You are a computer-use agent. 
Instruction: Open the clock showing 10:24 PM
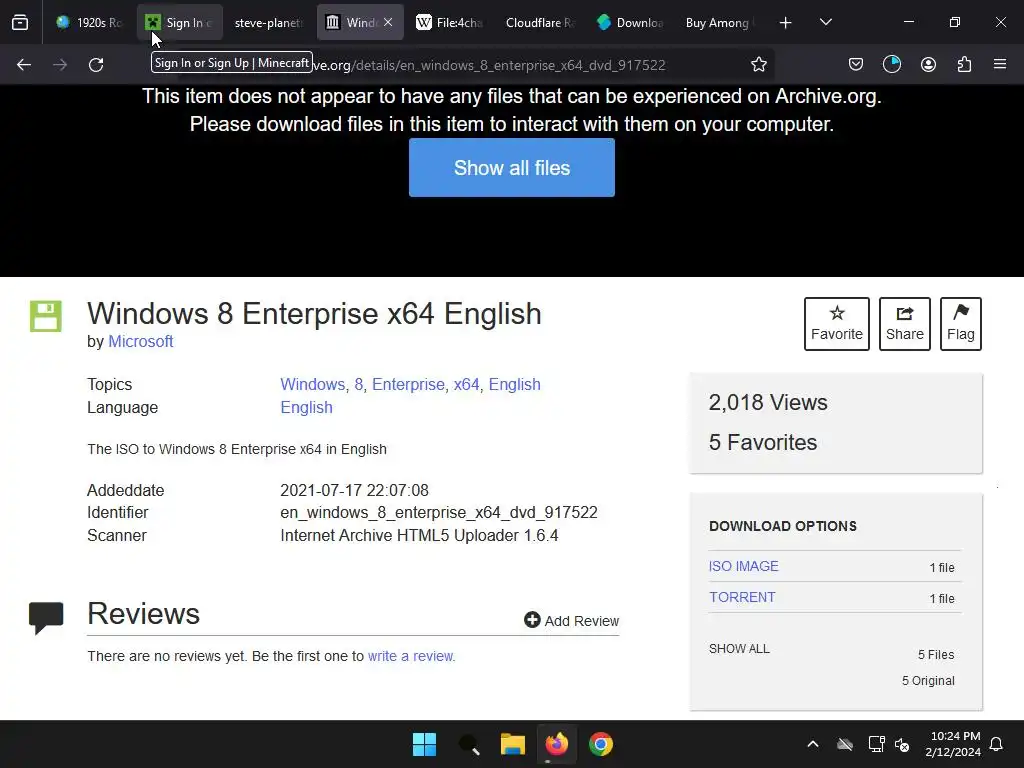point(953,744)
